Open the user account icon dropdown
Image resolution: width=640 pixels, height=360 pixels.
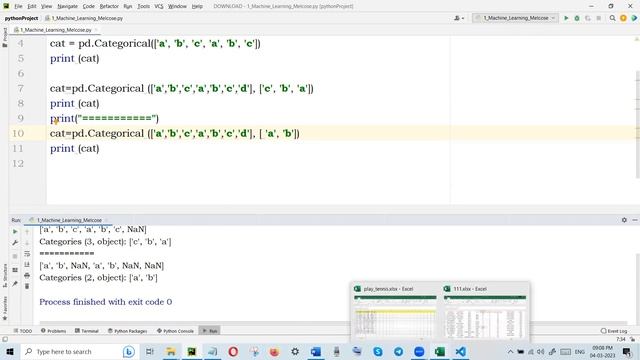pyautogui.click(x=459, y=18)
